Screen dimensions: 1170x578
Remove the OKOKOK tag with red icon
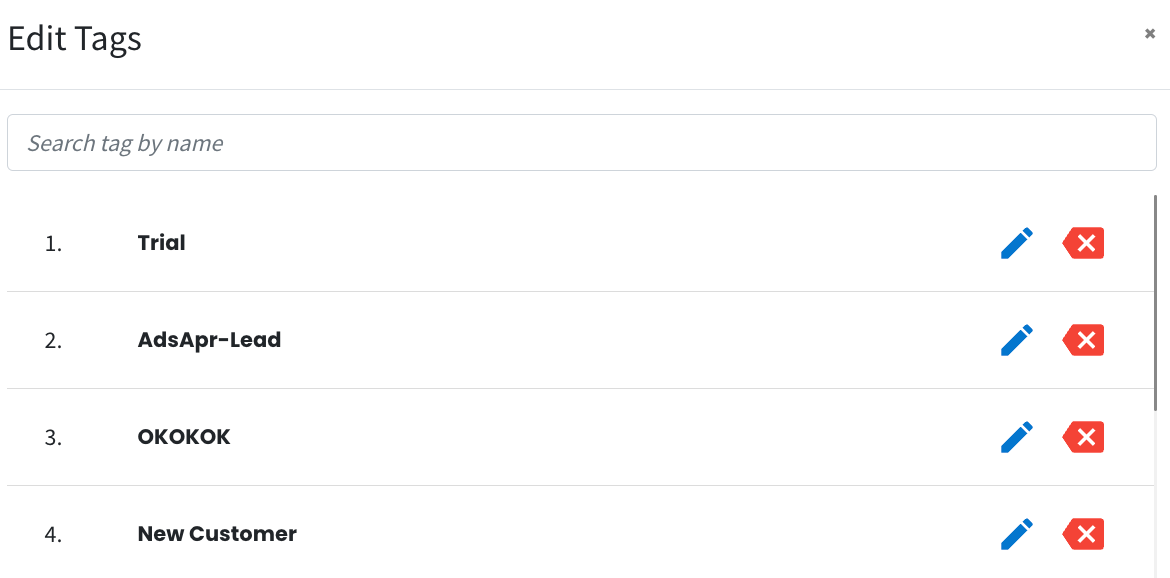coord(1083,437)
